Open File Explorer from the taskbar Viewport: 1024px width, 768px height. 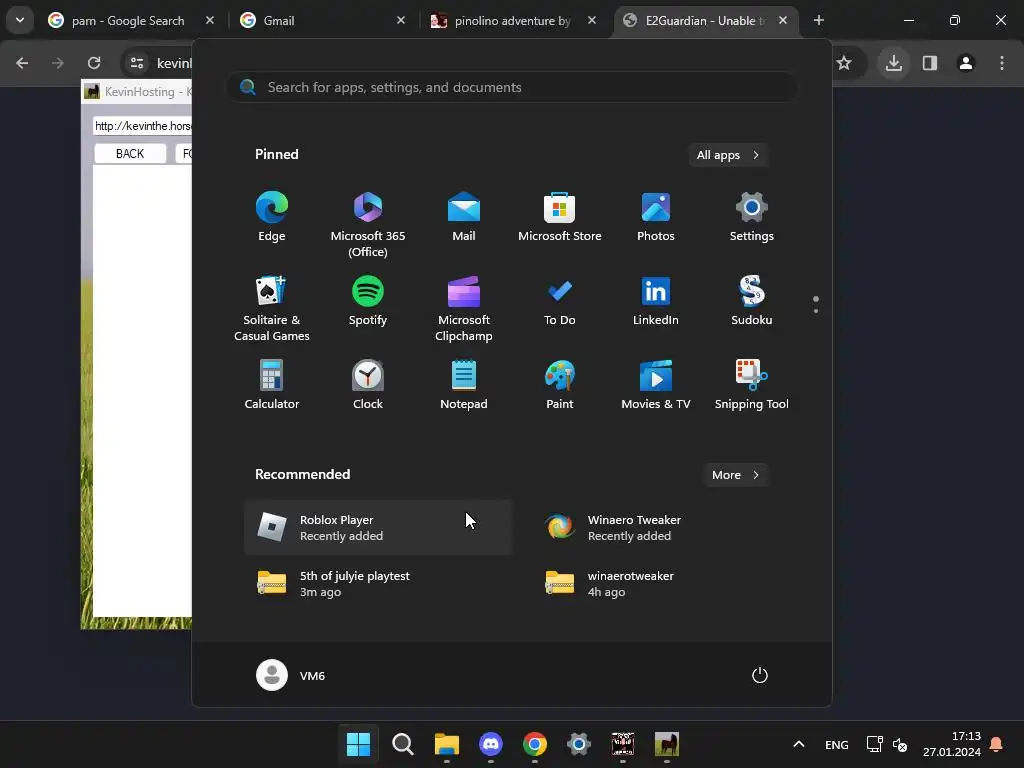pos(447,744)
